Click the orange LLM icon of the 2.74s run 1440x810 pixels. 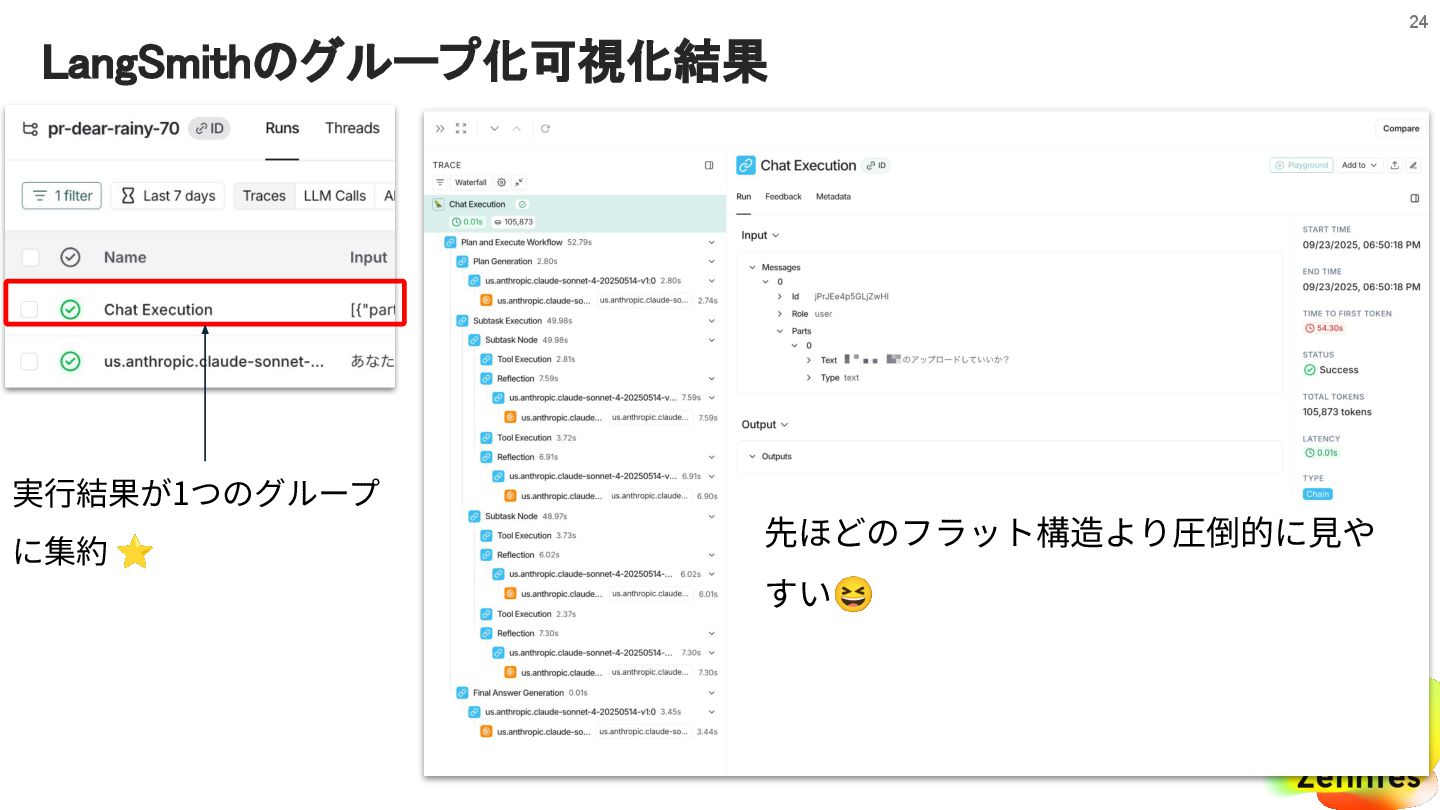[486, 300]
